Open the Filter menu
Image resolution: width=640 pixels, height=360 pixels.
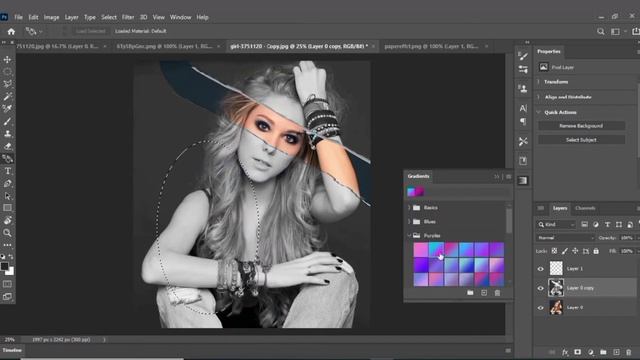[128, 17]
